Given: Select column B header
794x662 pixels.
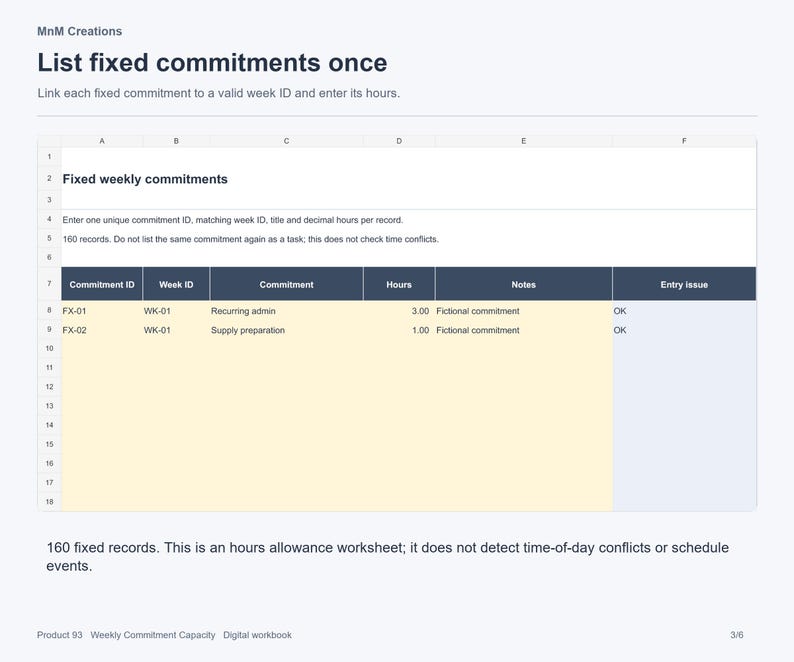Looking at the screenshot, I should (176, 141).
